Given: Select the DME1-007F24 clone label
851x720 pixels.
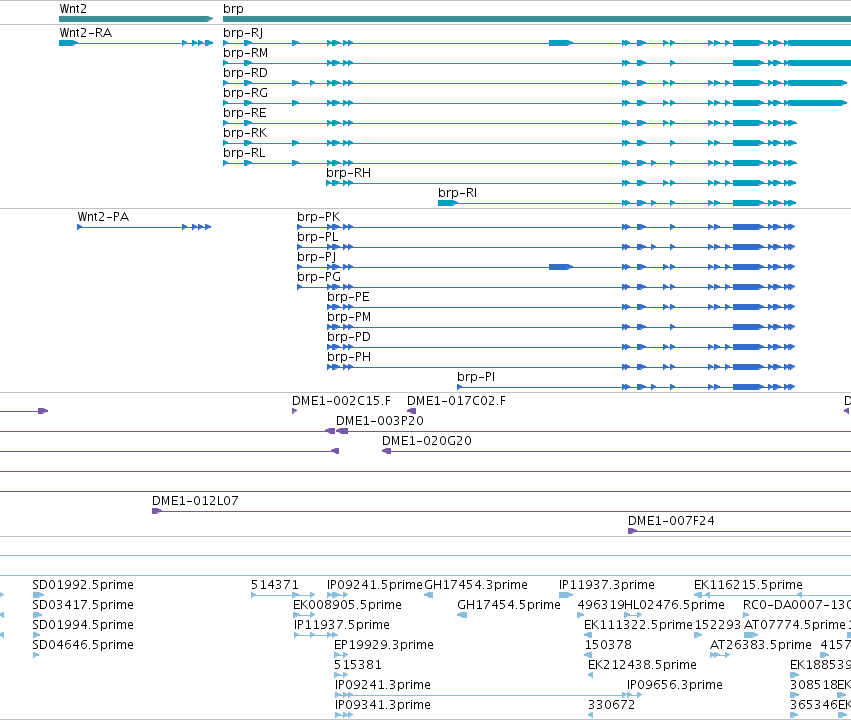Looking at the screenshot, I should click(671, 521).
